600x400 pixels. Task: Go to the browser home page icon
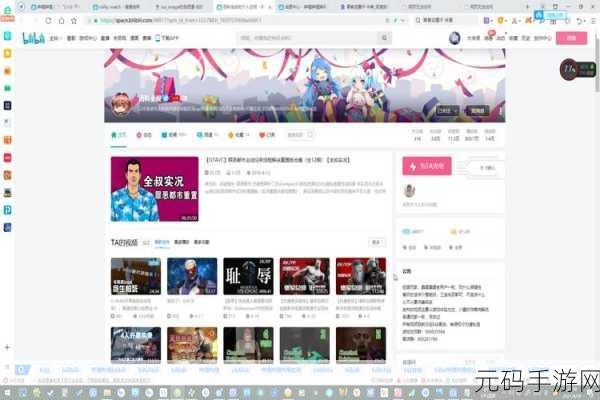[x=61, y=20]
